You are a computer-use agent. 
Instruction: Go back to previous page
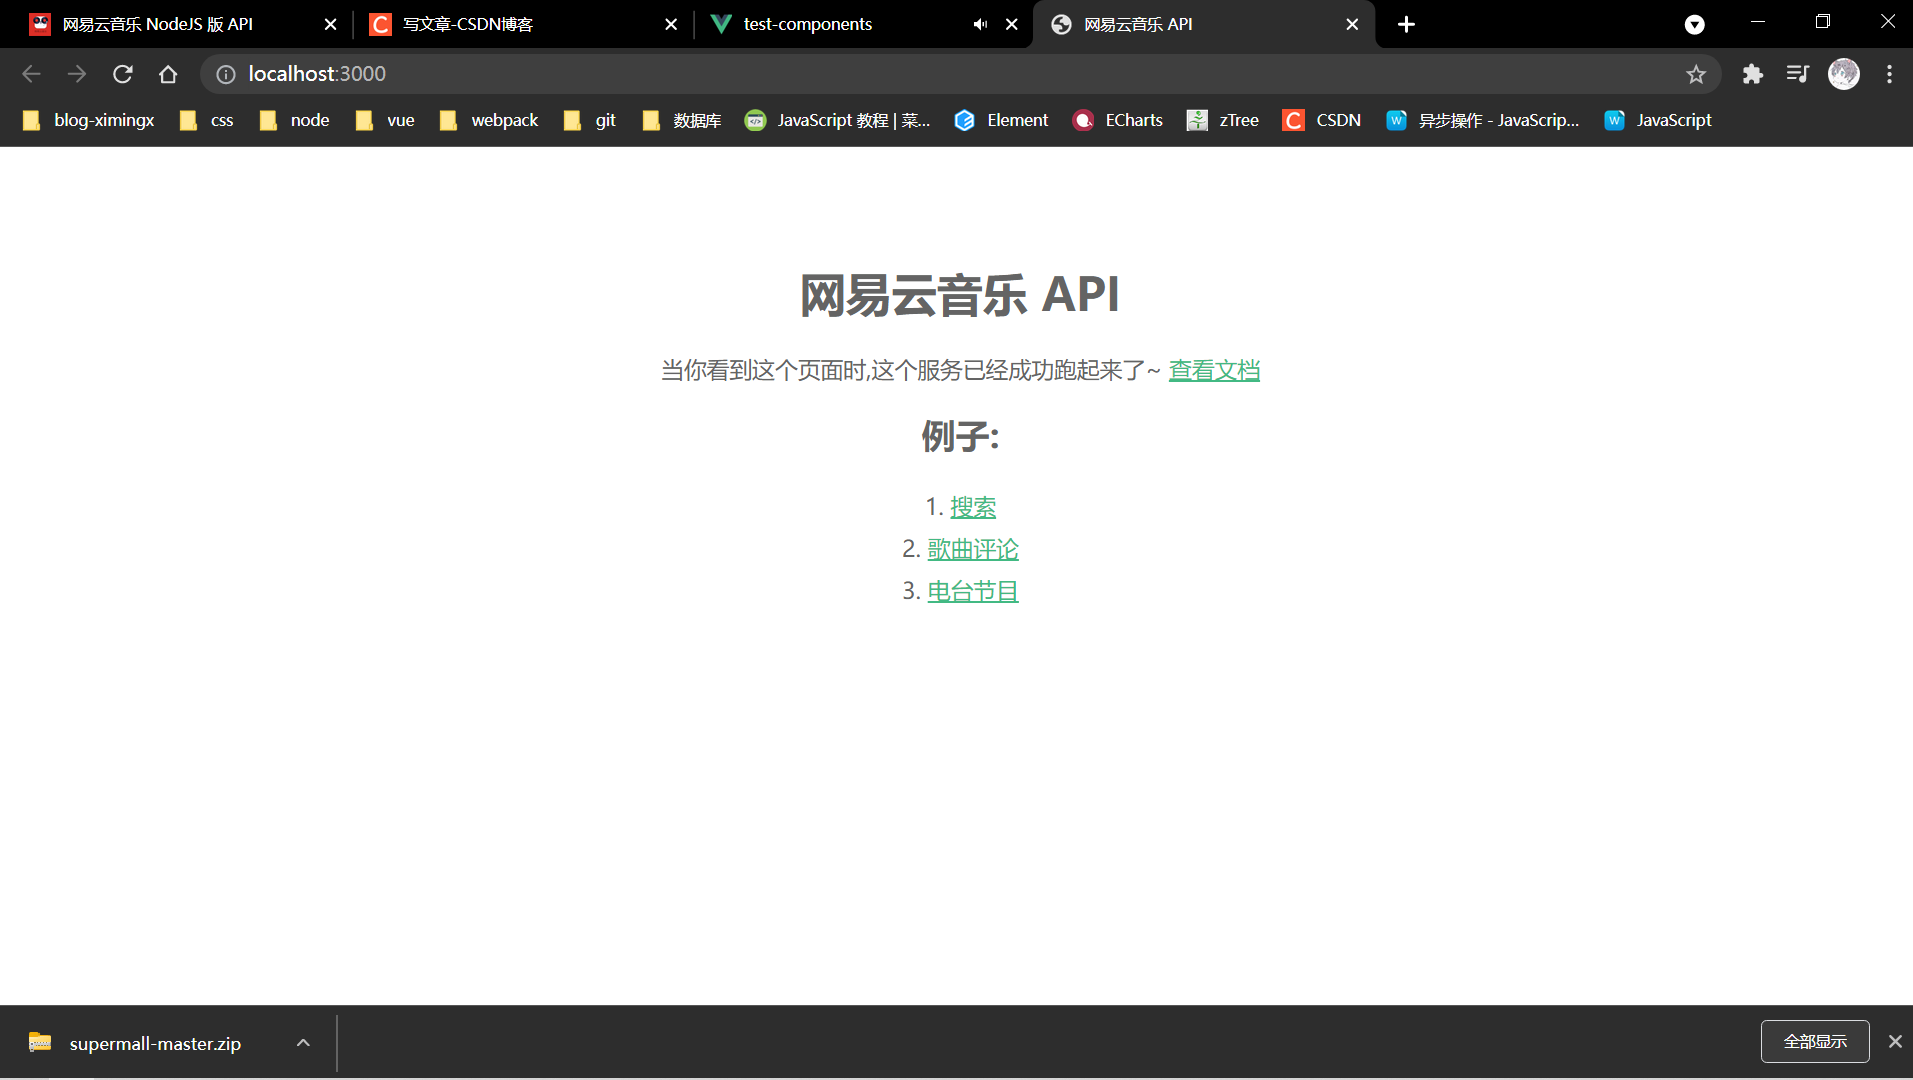pos(31,74)
